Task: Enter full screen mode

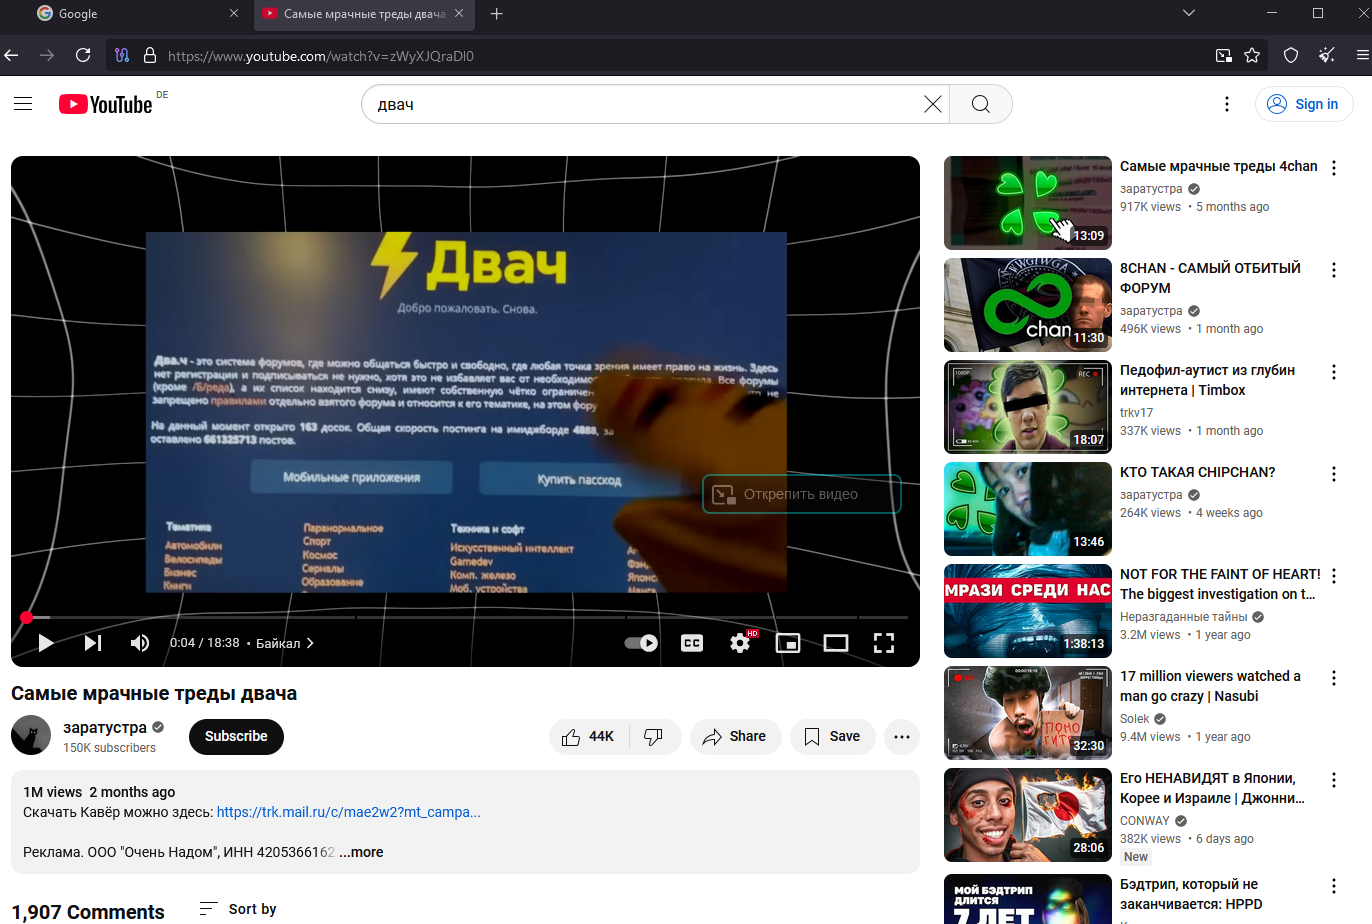Action: pyautogui.click(x=884, y=643)
